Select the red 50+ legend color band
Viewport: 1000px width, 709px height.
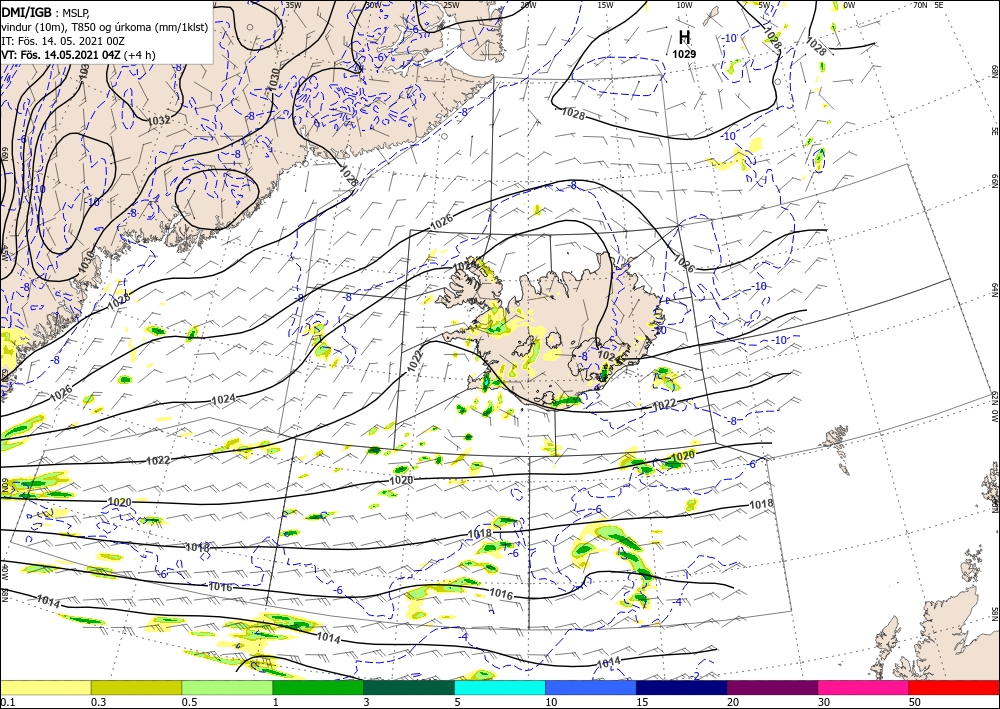pos(954,687)
